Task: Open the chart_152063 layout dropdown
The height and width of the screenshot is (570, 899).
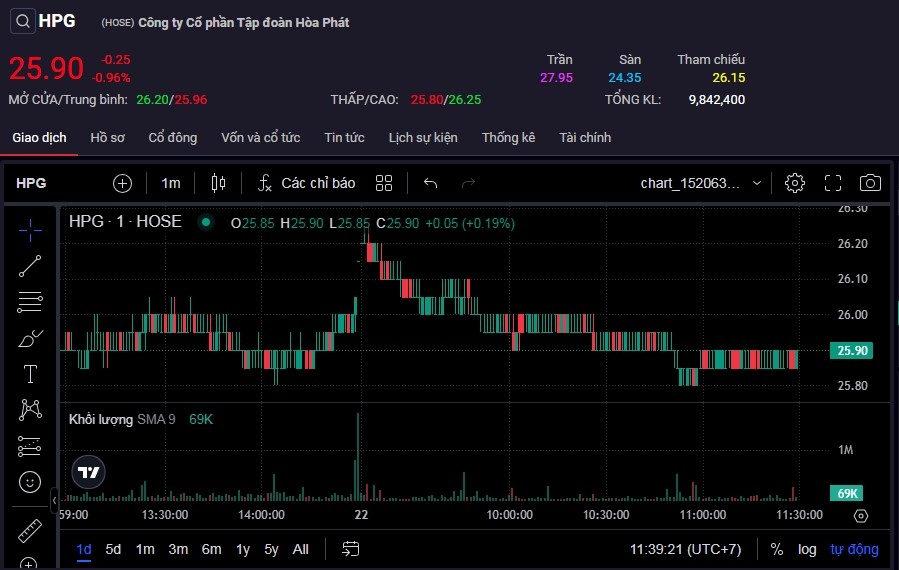Action: (x=701, y=183)
